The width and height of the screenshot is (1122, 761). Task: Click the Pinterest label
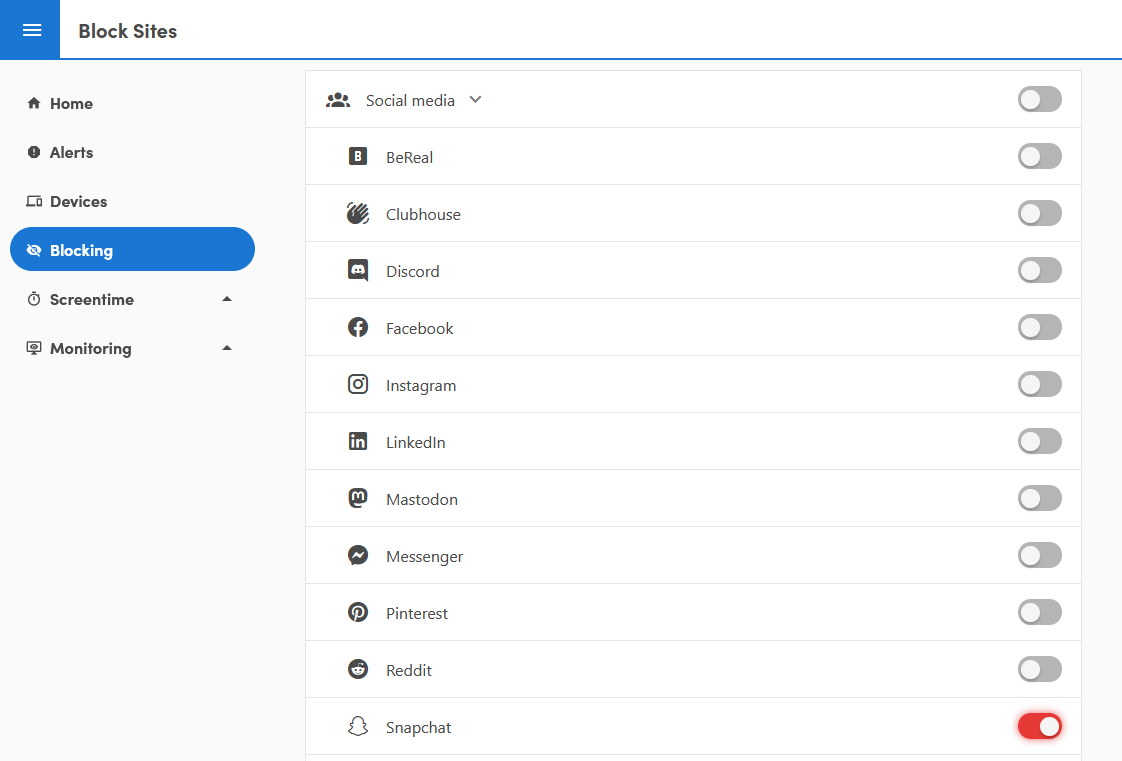pos(416,613)
